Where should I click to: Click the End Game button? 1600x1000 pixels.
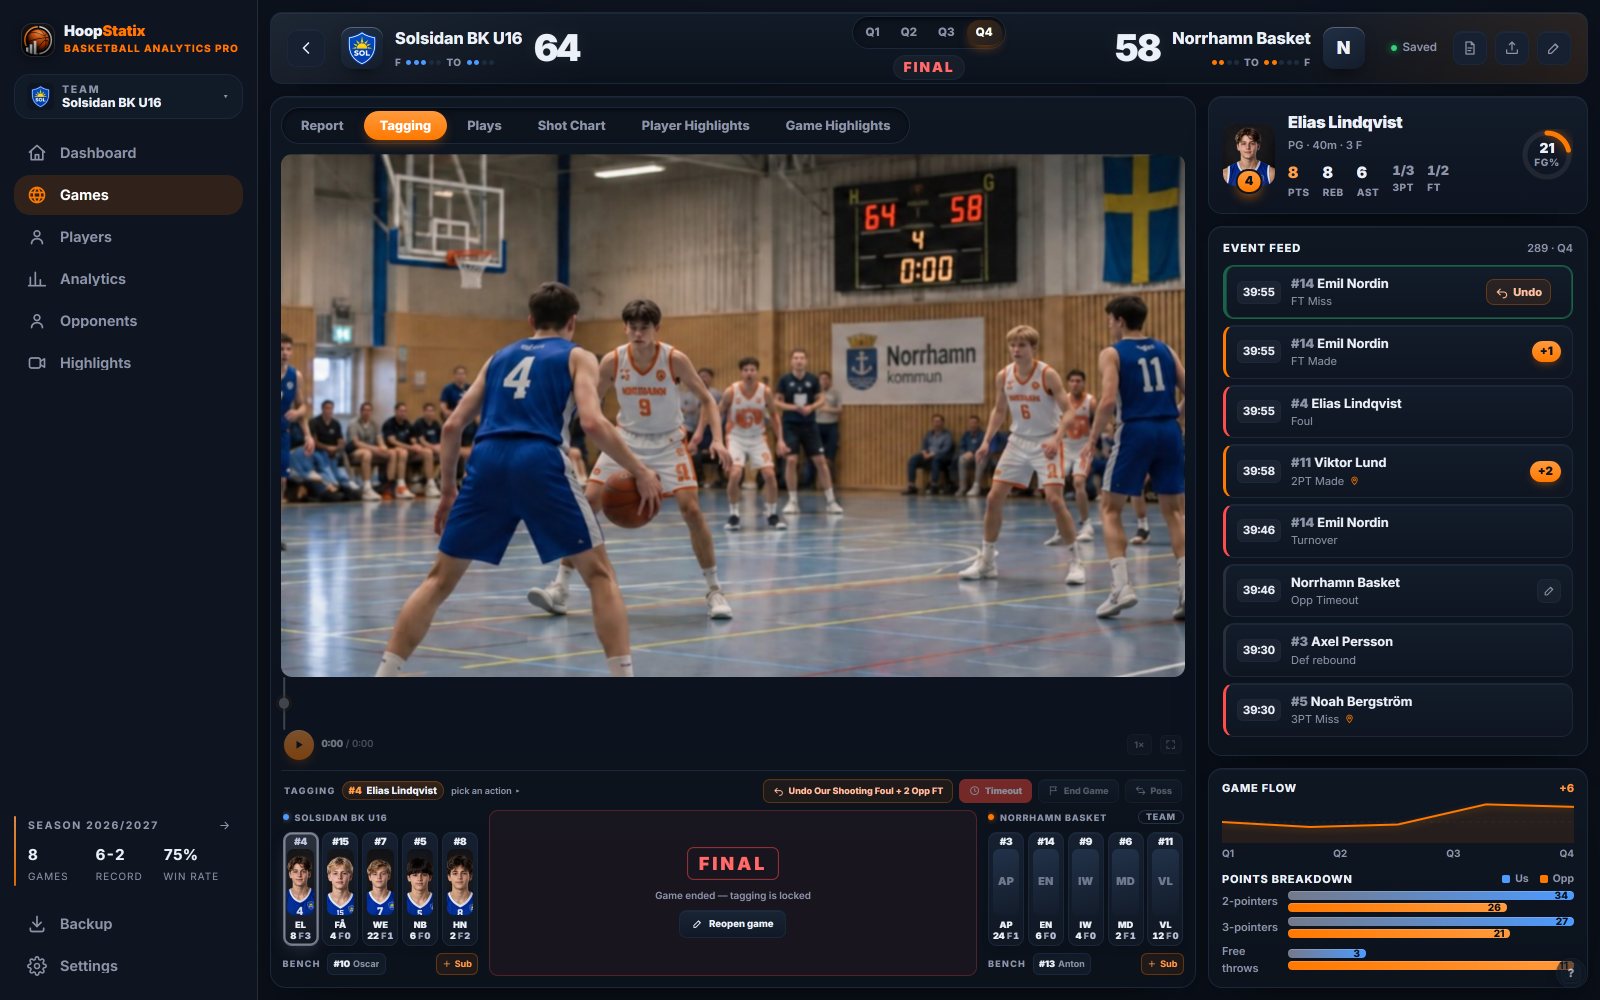click(x=1078, y=791)
